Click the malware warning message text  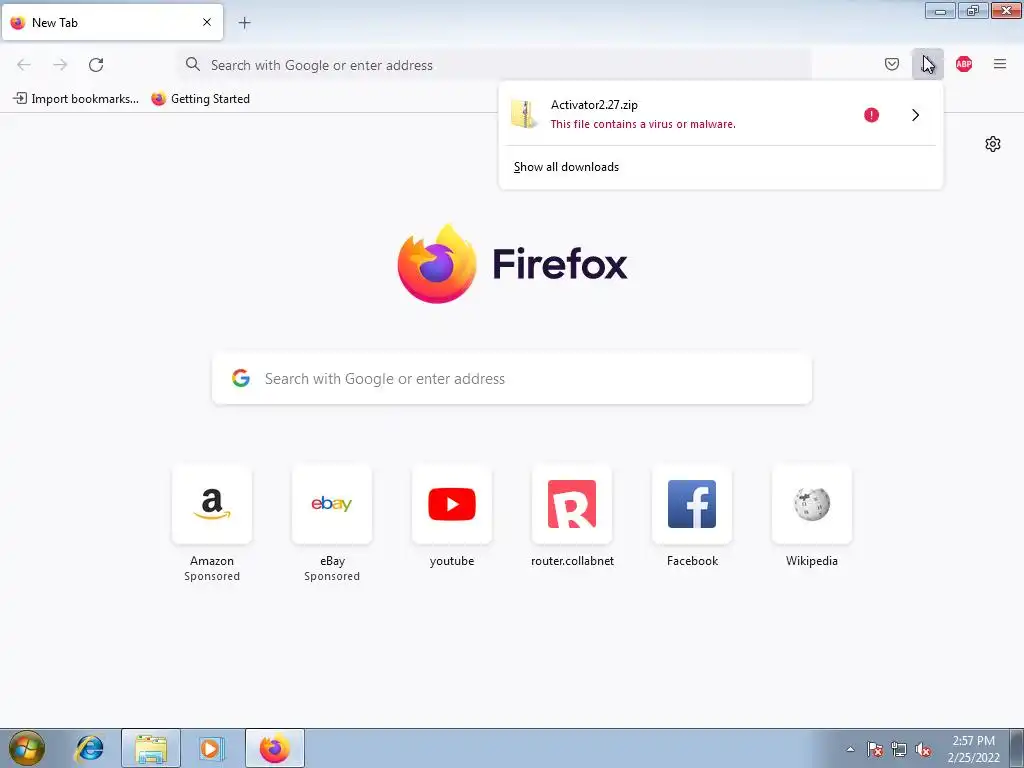coord(643,124)
